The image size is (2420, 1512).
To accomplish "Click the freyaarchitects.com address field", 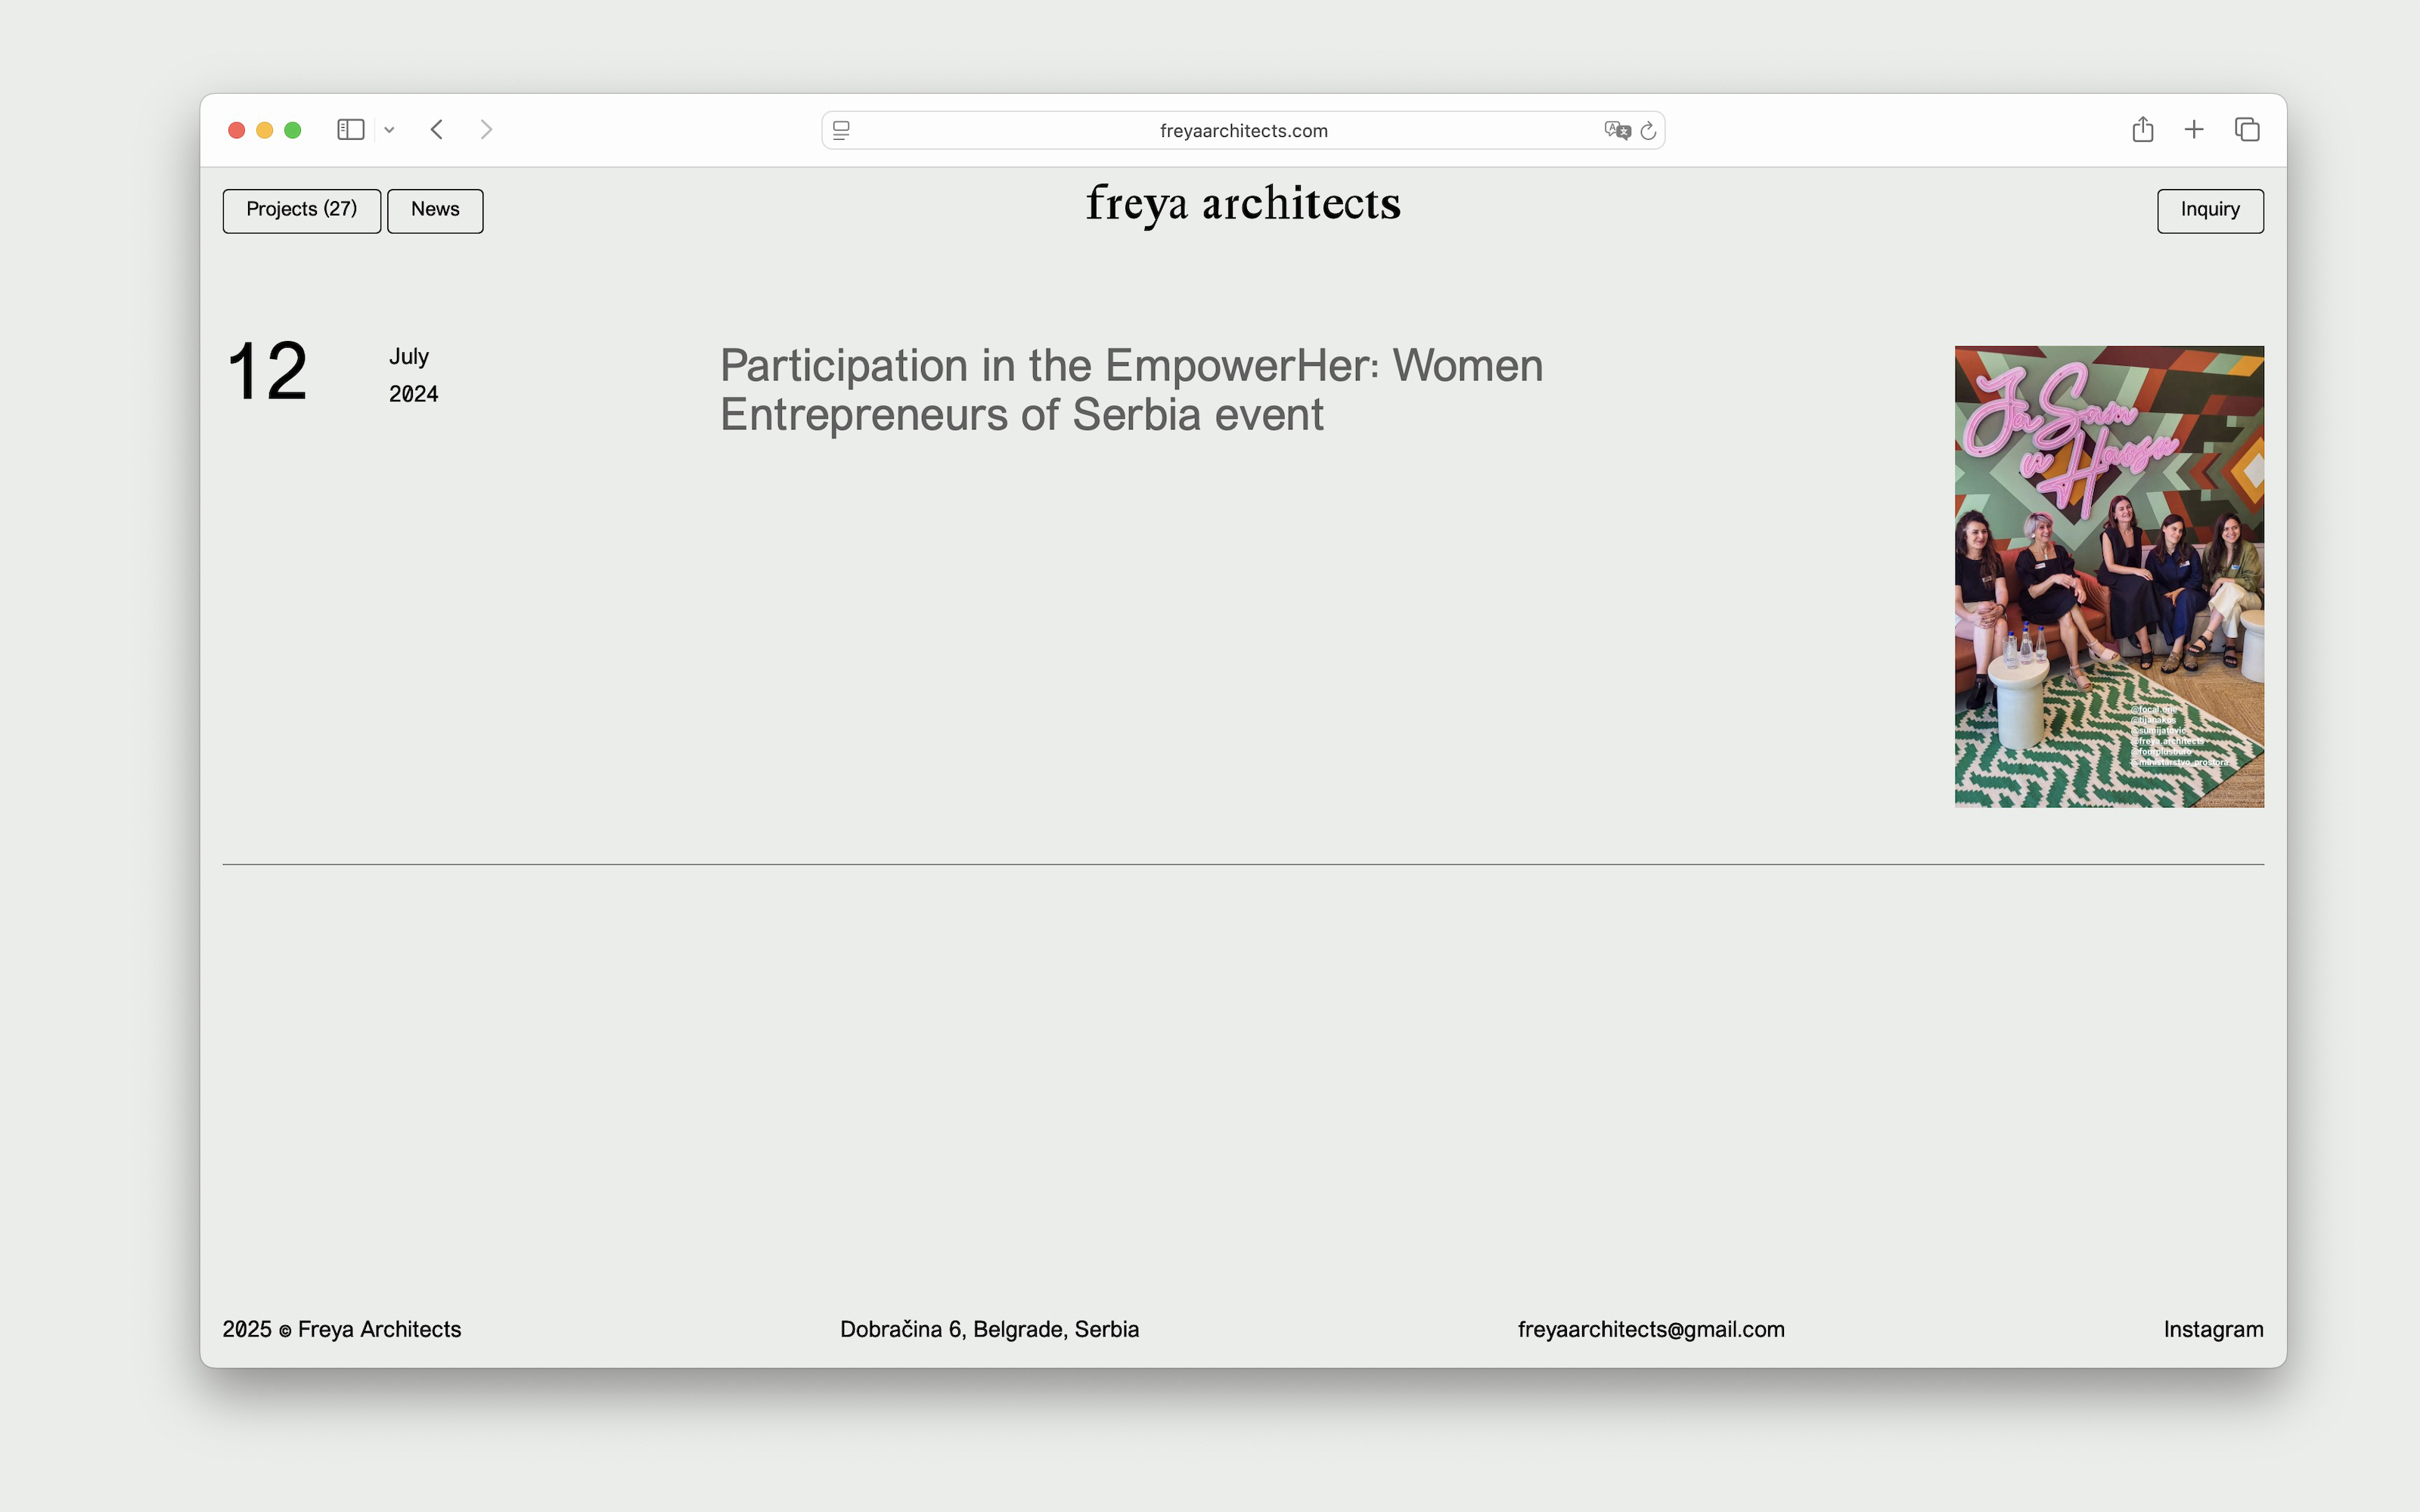I will 1243,131.
